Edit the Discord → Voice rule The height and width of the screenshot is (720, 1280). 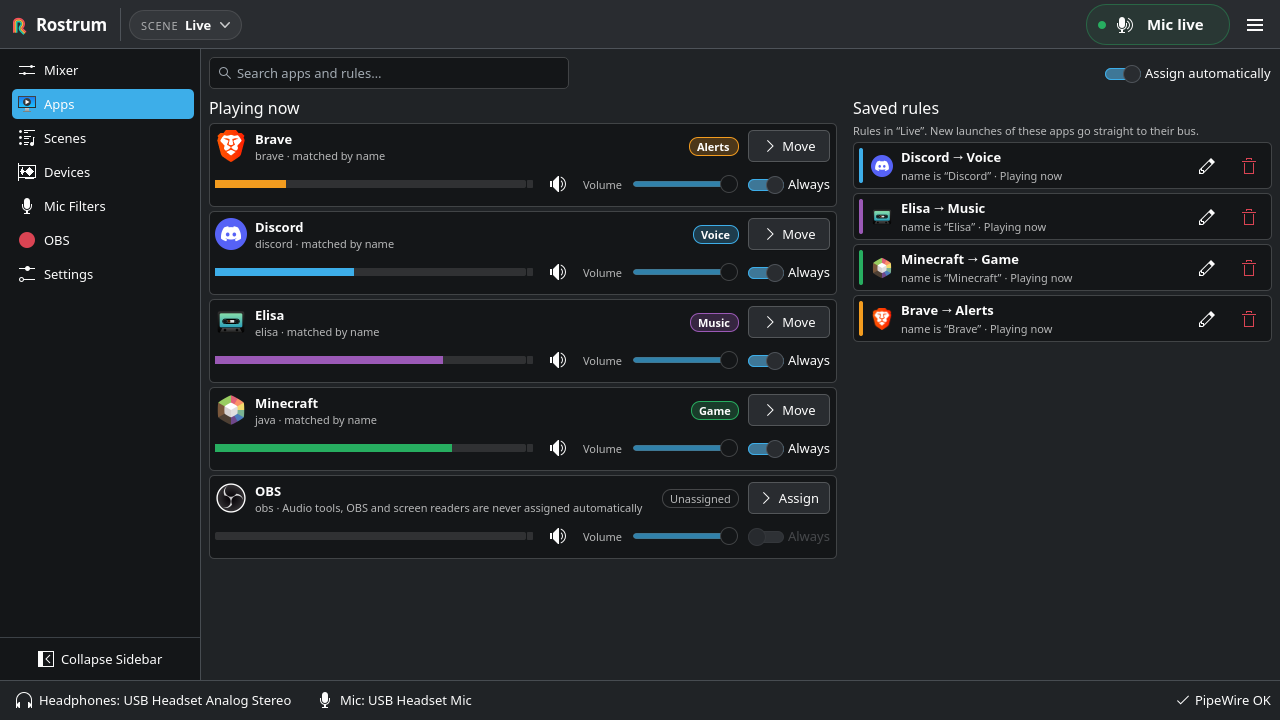click(1207, 166)
